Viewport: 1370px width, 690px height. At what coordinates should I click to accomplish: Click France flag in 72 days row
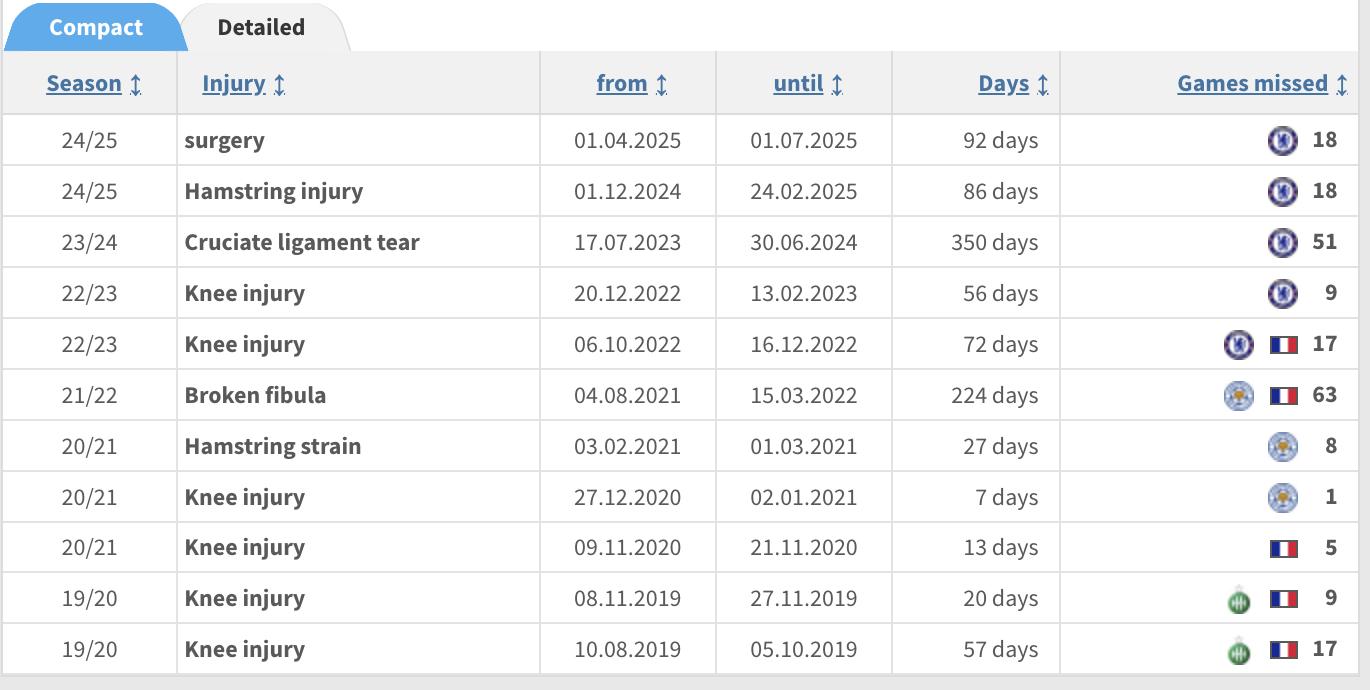coord(1284,345)
